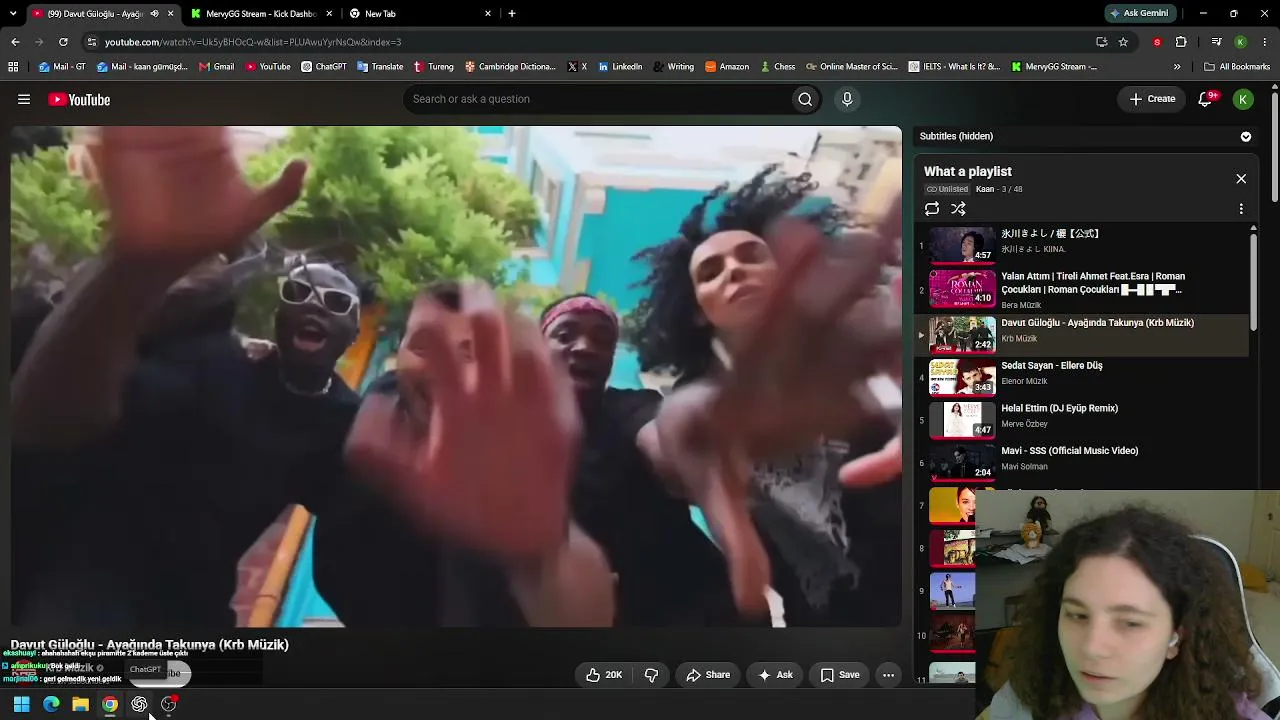1280x720 pixels.
Task: Open Chrome extensions puzzle icon
Action: click(x=1181, y=42)
